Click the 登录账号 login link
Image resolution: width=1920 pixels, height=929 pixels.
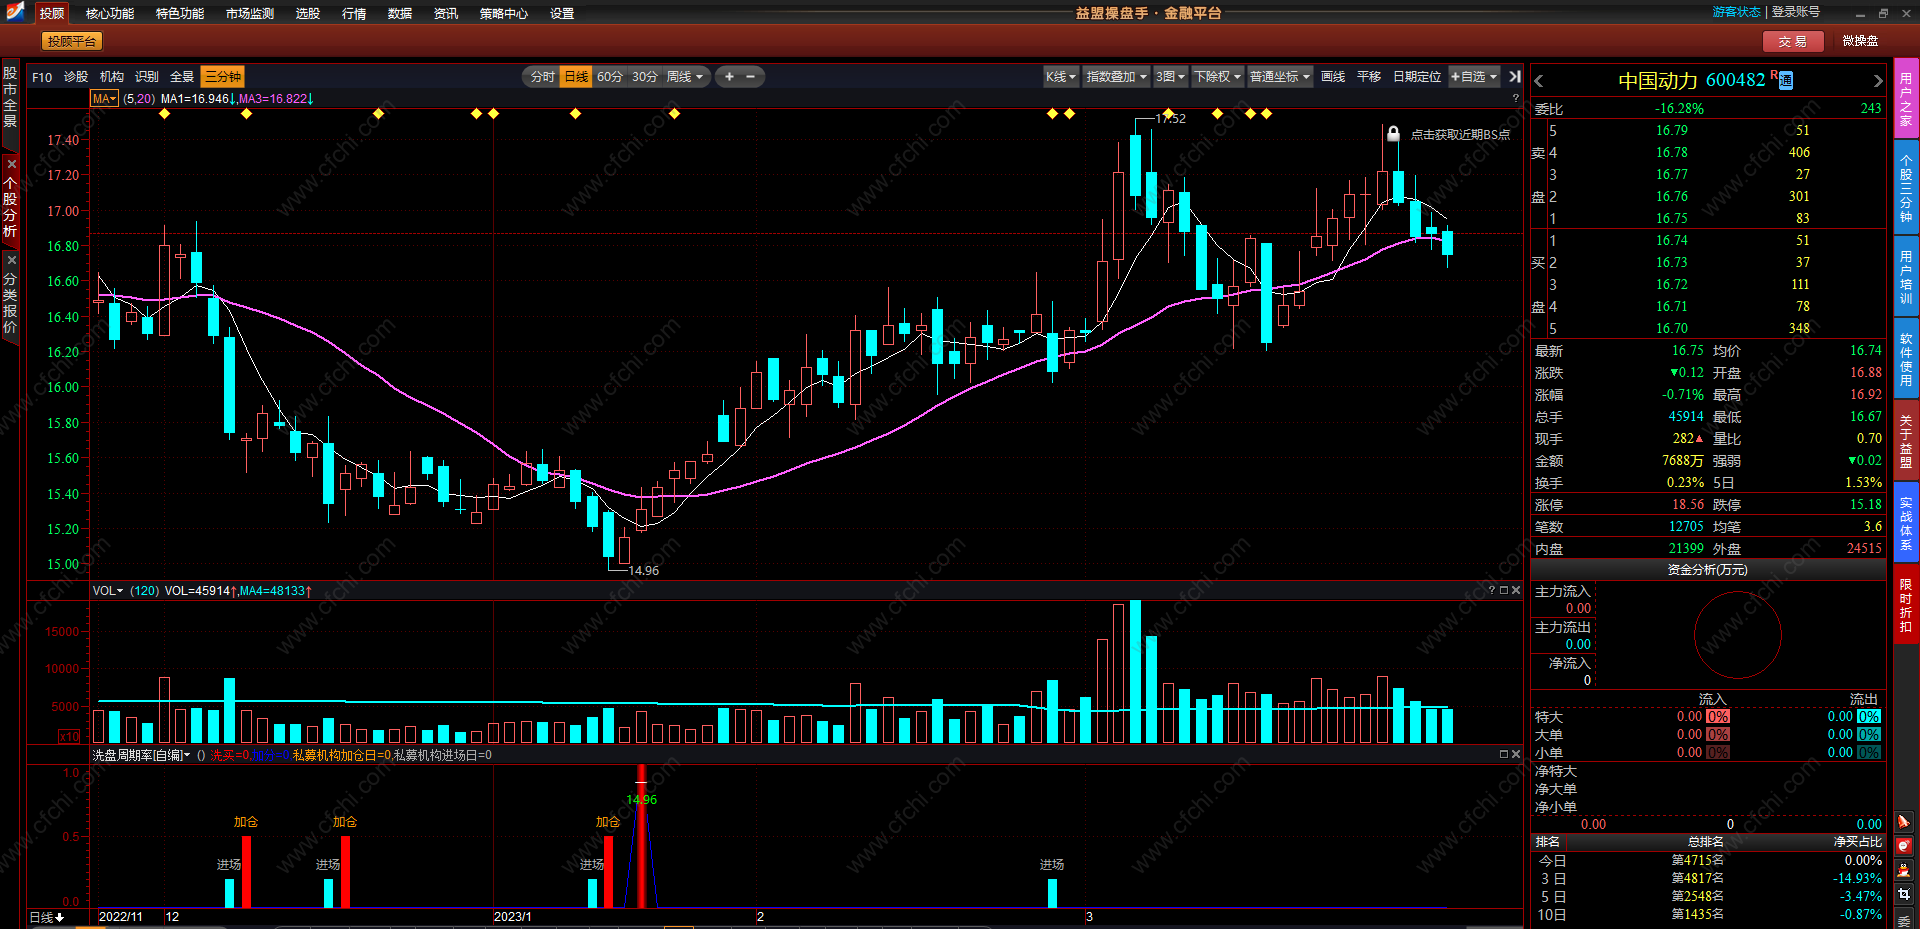[1796, 12]
